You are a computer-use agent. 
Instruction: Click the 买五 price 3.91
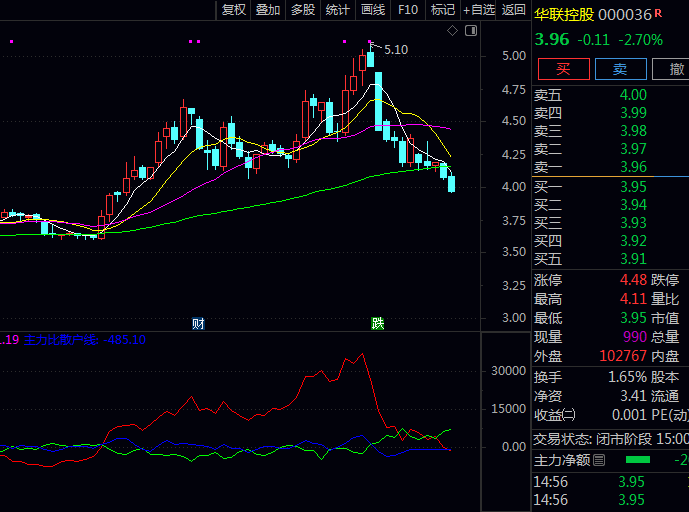tap(633, 259)
